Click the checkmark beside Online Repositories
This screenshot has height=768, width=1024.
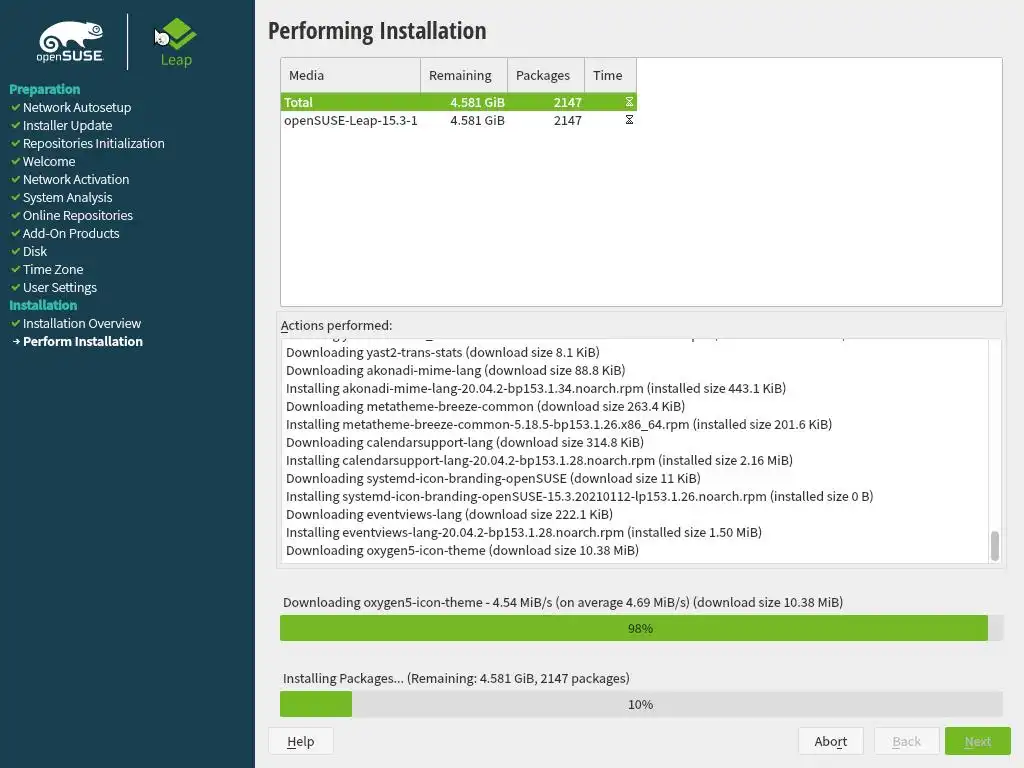pyautogui.click(x=16, y=215)
